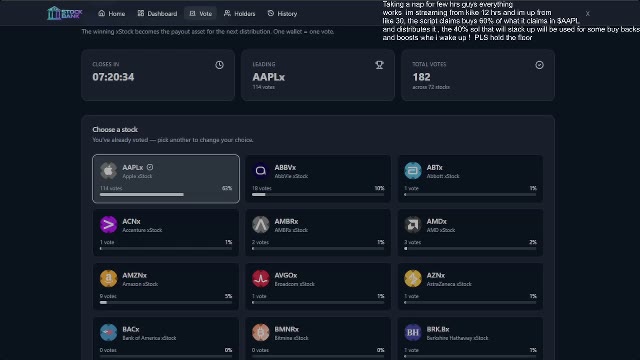640x360 pixels.
Task: Click the 10% figure on ABBVx card
Action: [379, 188]
